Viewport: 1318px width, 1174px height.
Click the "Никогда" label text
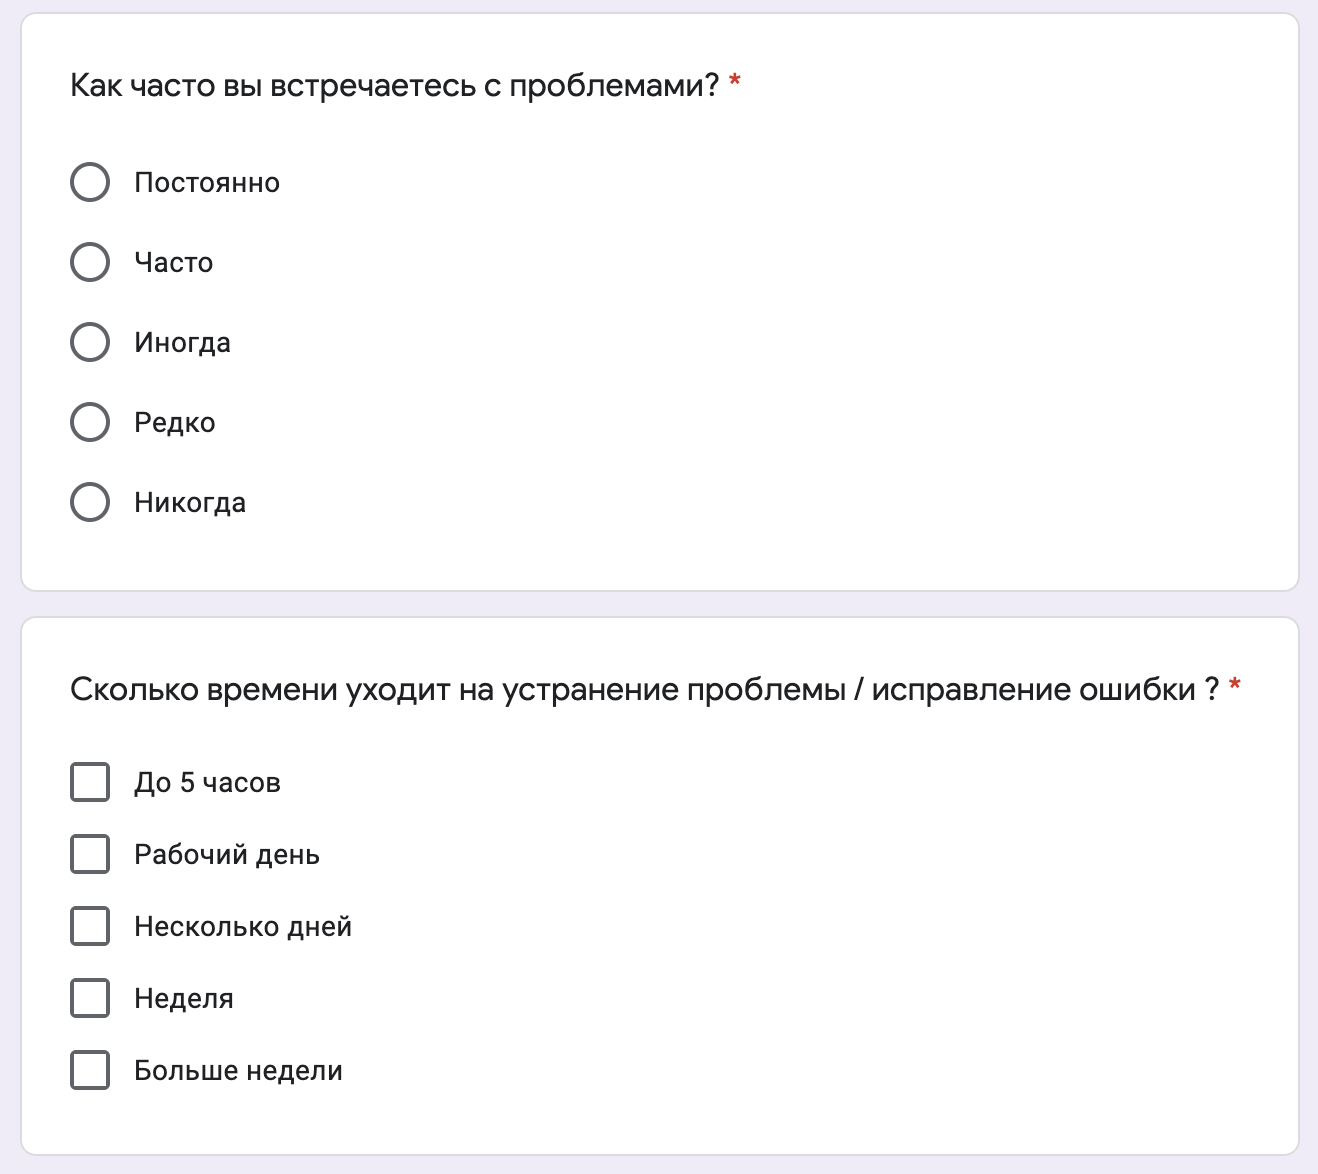click(x=190, y=503)
